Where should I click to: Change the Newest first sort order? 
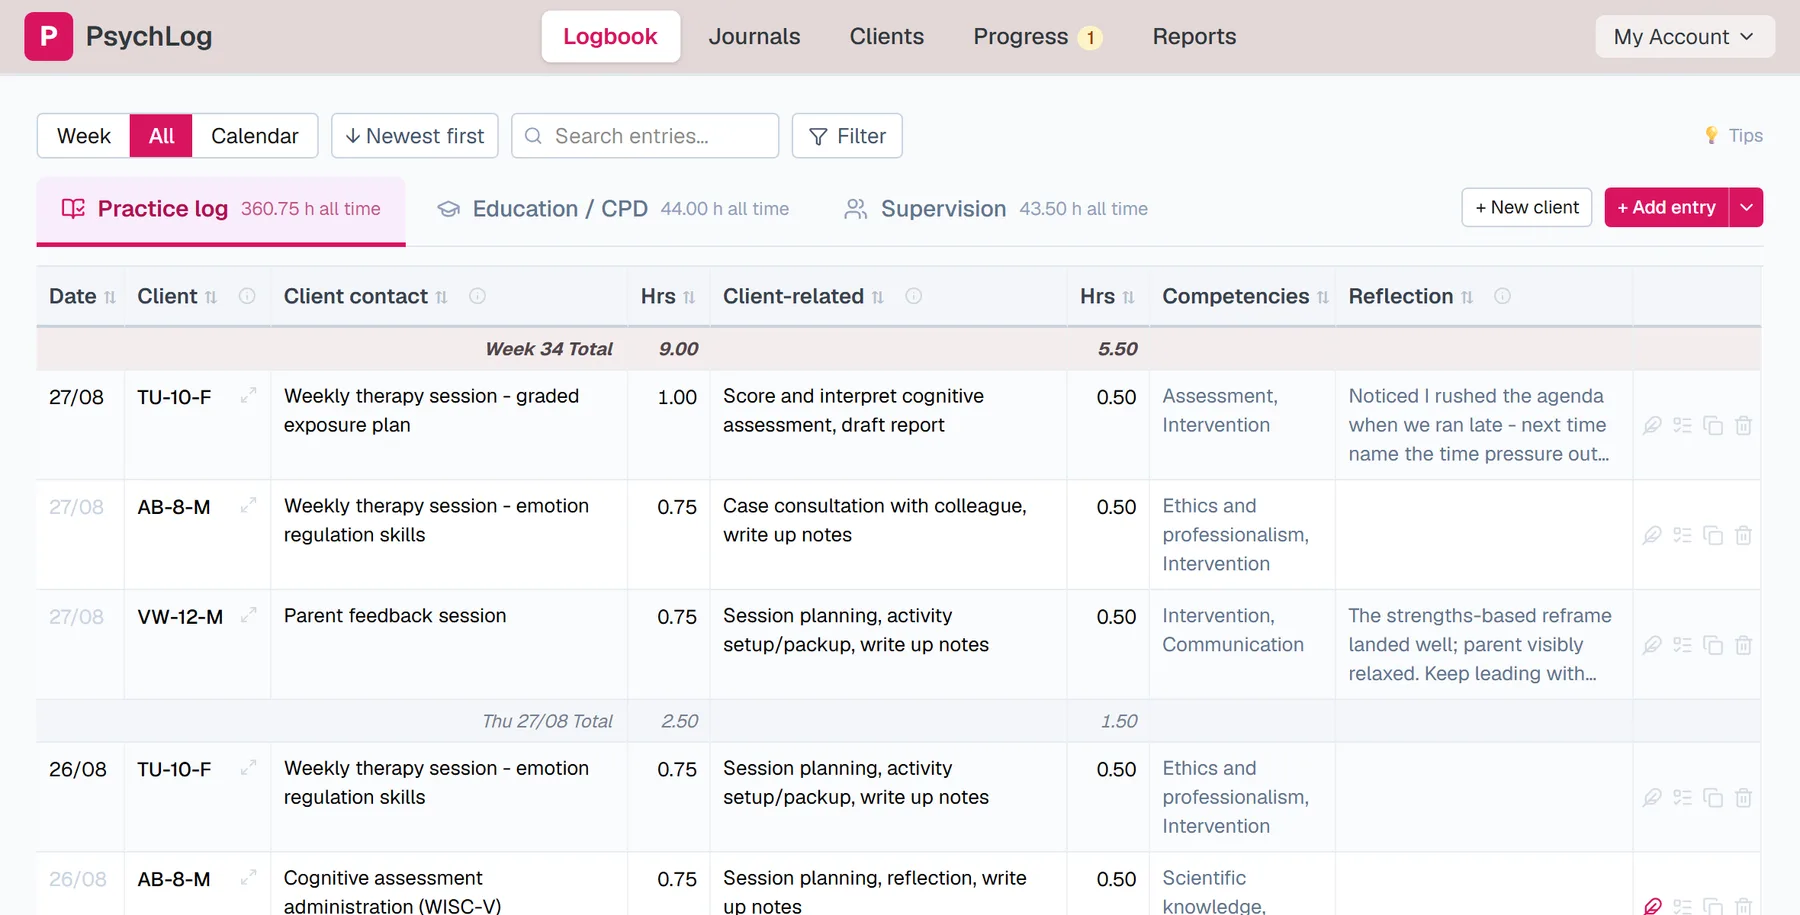coord(415,136)
